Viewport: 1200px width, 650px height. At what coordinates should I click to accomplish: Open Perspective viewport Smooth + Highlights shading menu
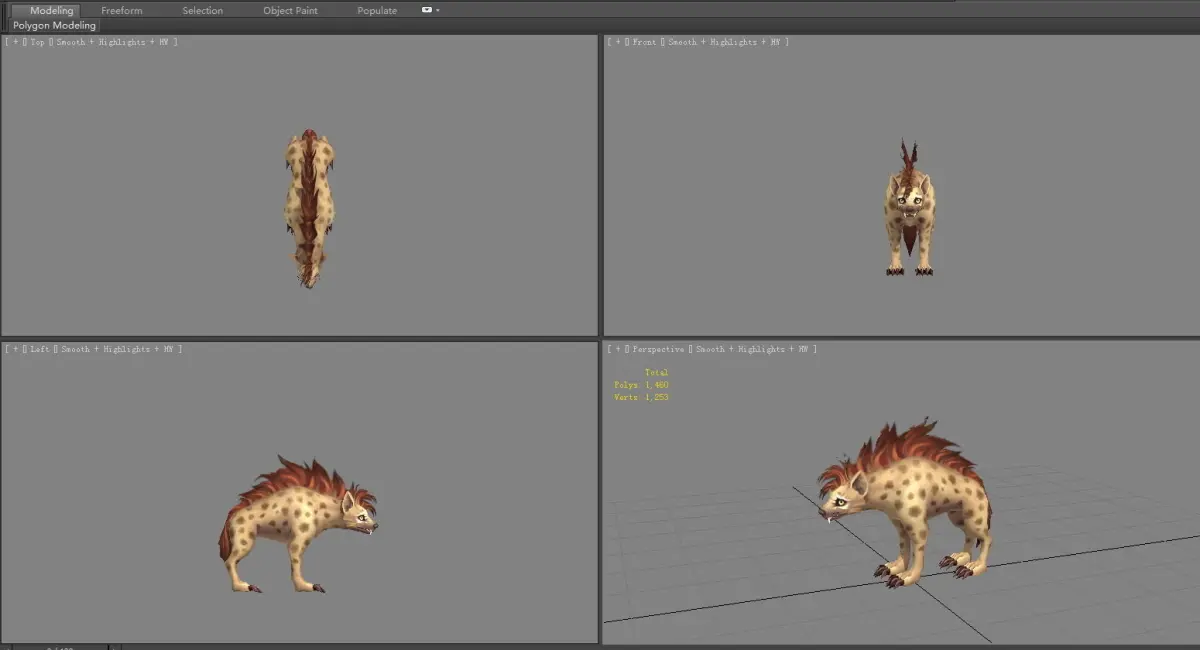(754, 349)
